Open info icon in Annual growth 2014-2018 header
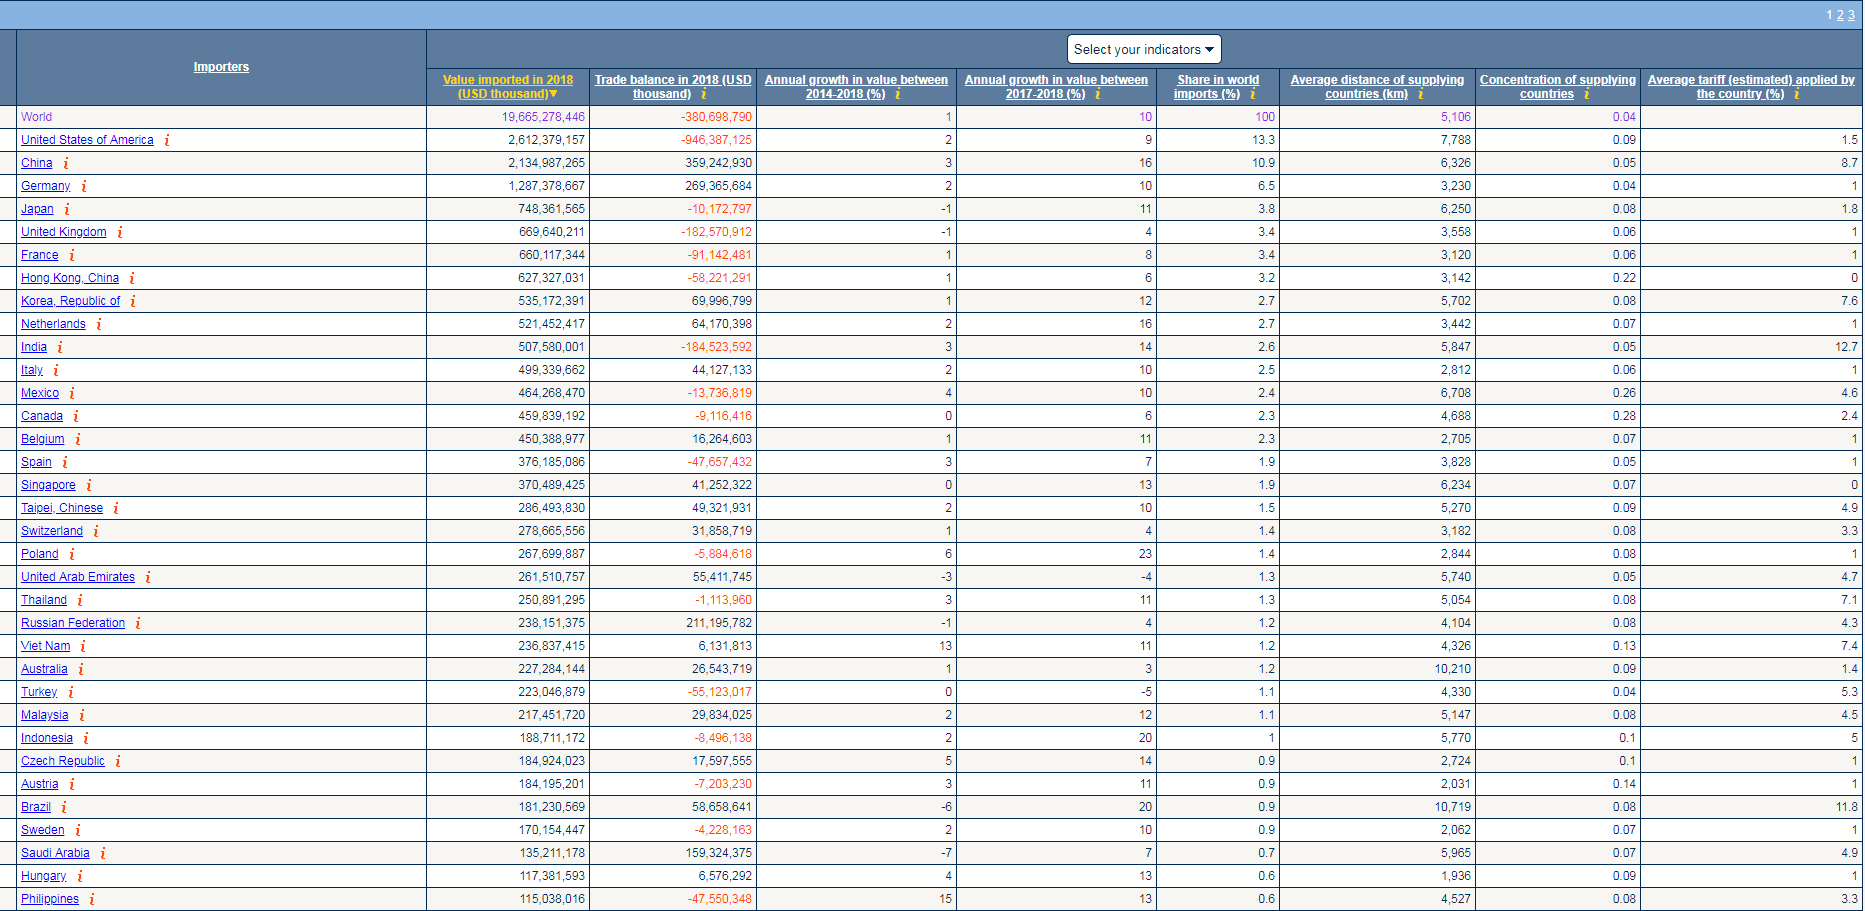Screen dimensions: 1865x911 point(898,94)
